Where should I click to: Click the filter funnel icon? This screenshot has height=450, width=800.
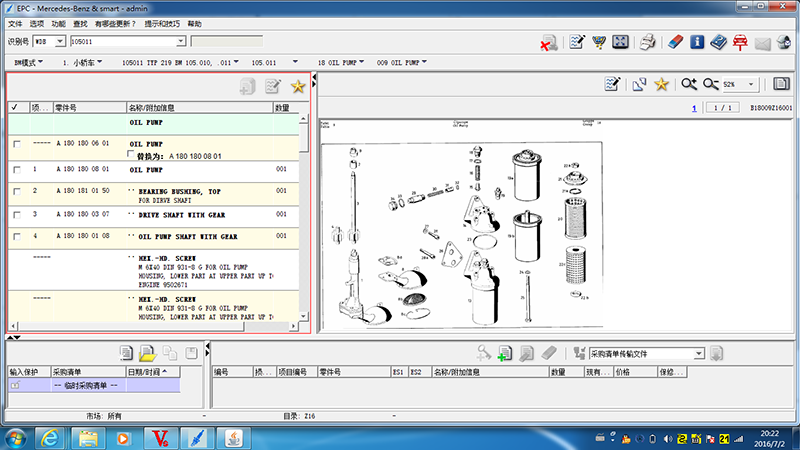tap(599, 42)
